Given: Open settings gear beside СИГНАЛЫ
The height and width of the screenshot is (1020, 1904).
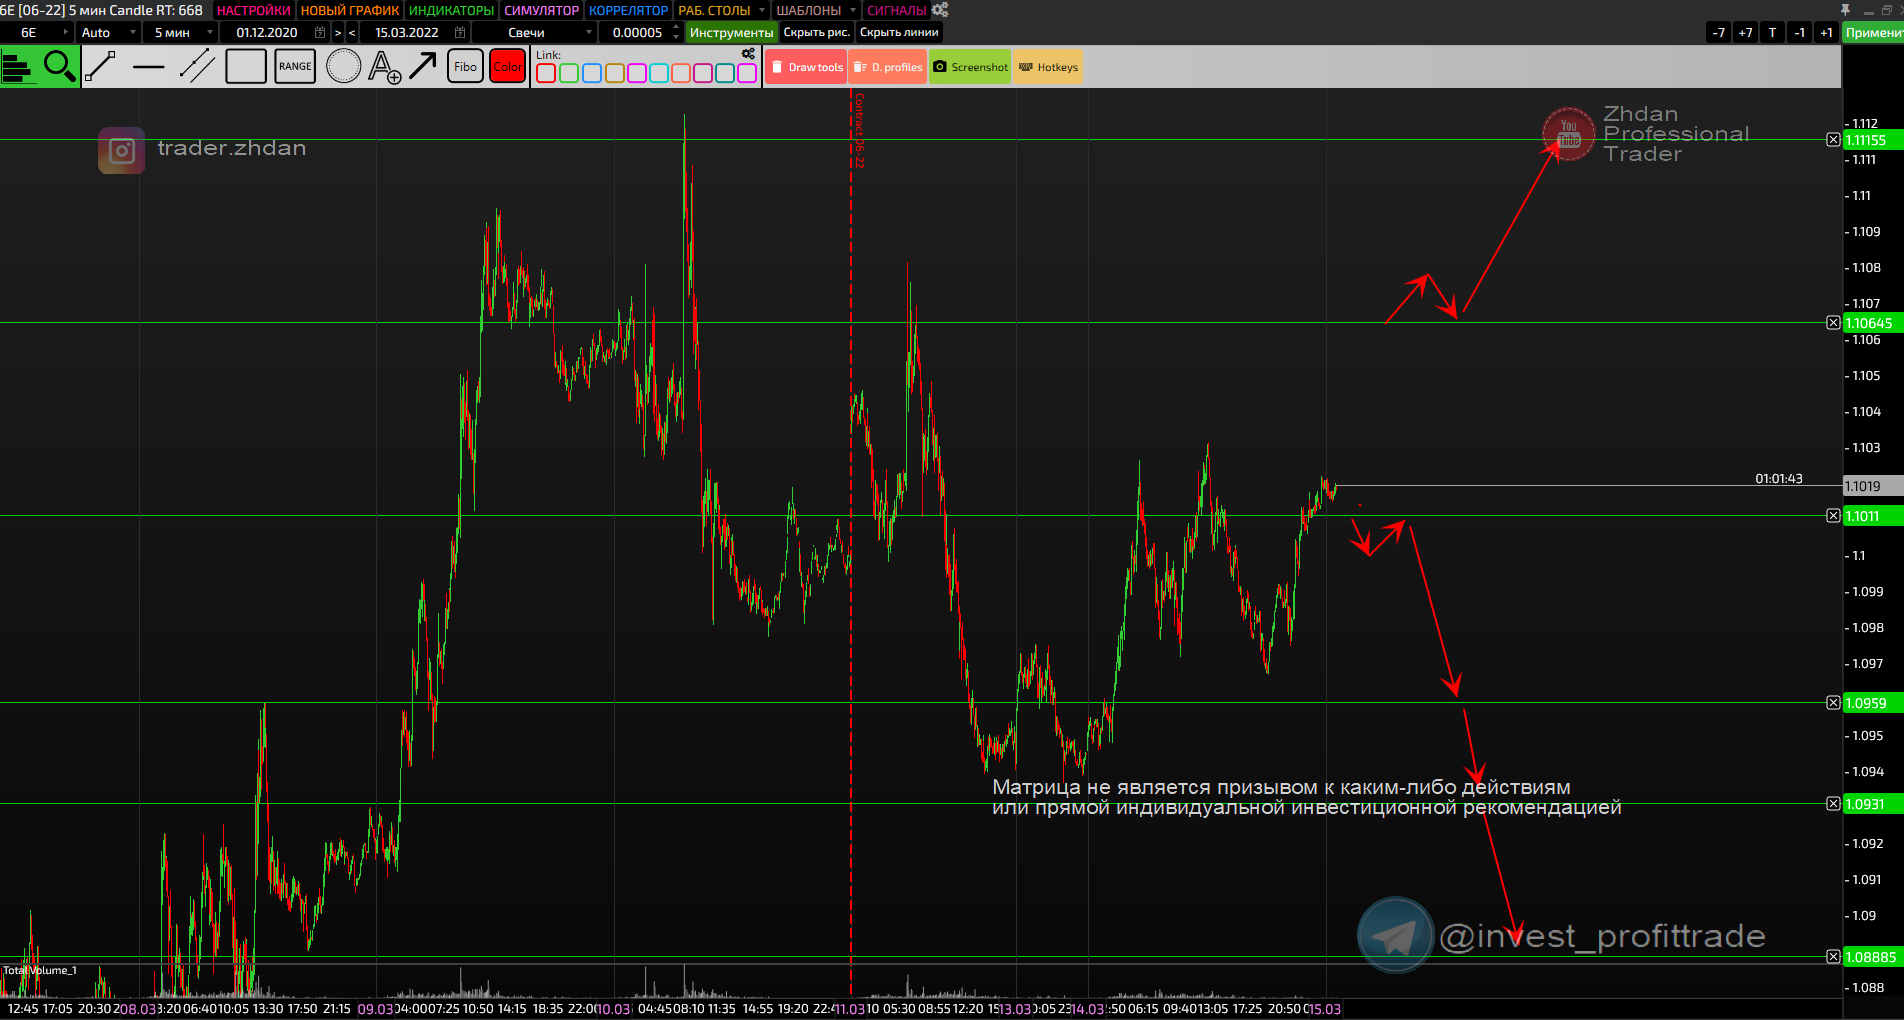Looking at the screenshot, I should (940, 10).
